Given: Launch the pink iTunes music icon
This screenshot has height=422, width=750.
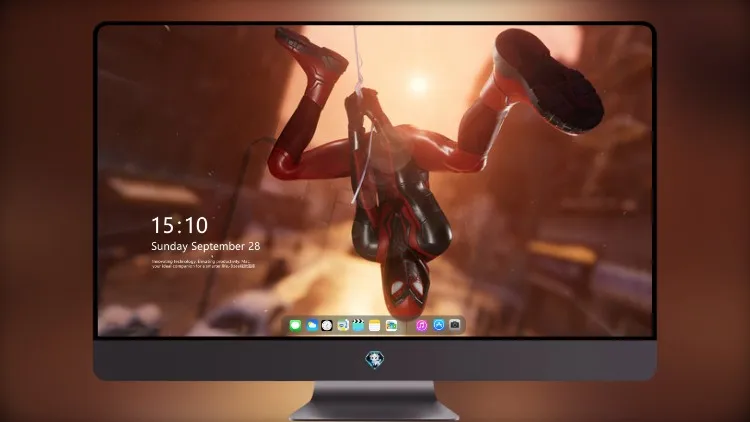Looking at the screenshot, I should pos(421,326).
